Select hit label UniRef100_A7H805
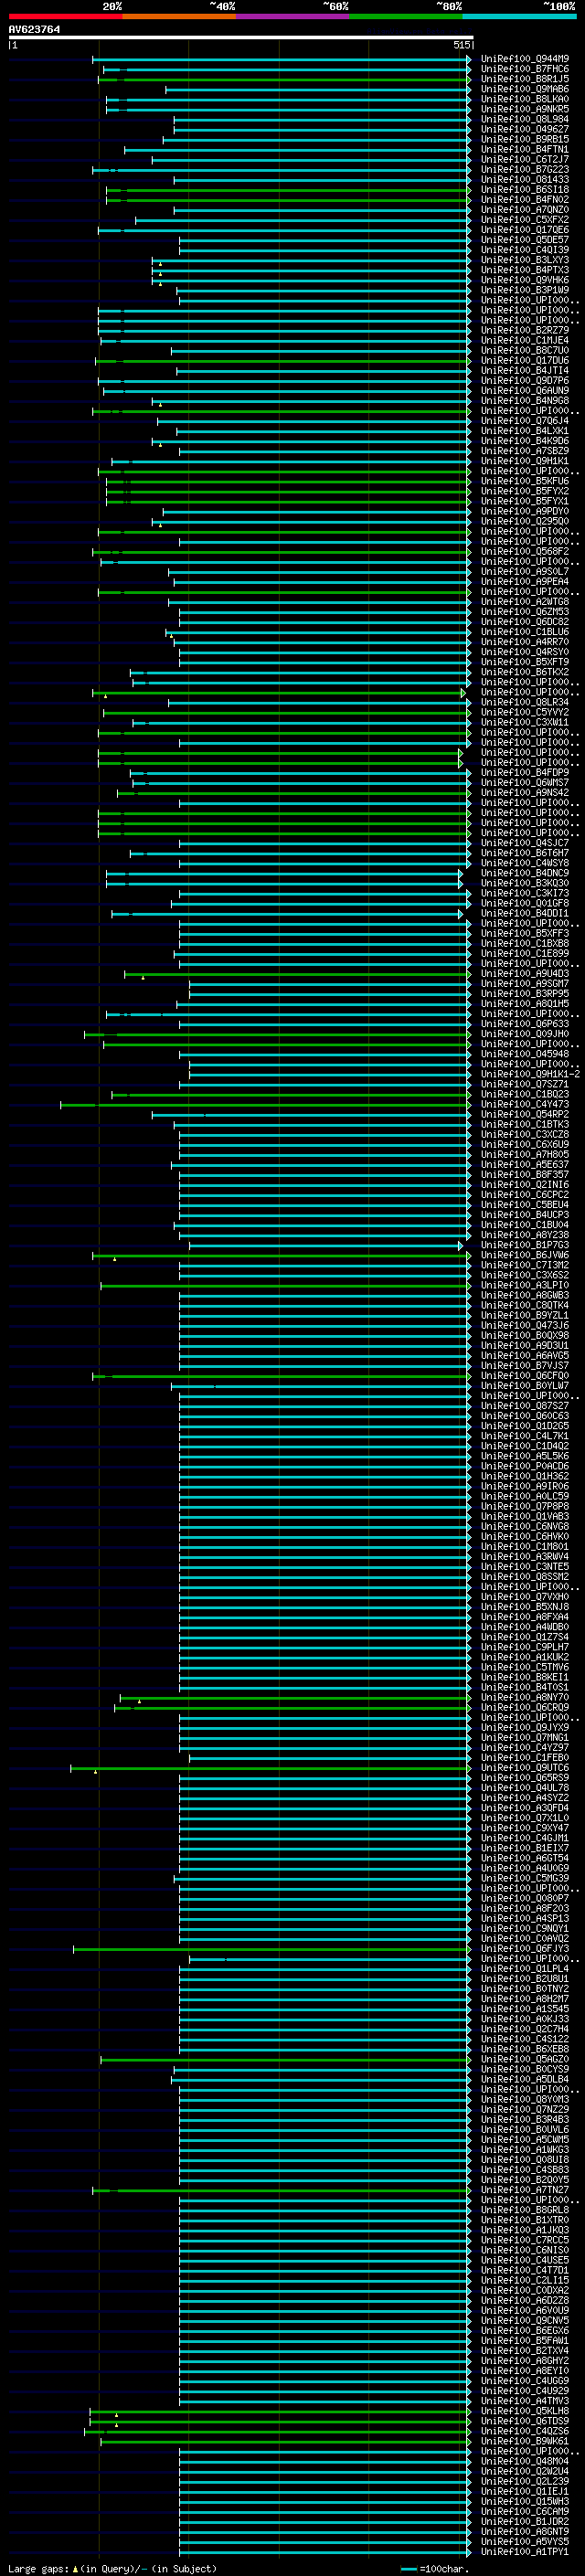 click(x=525, y=1155)
